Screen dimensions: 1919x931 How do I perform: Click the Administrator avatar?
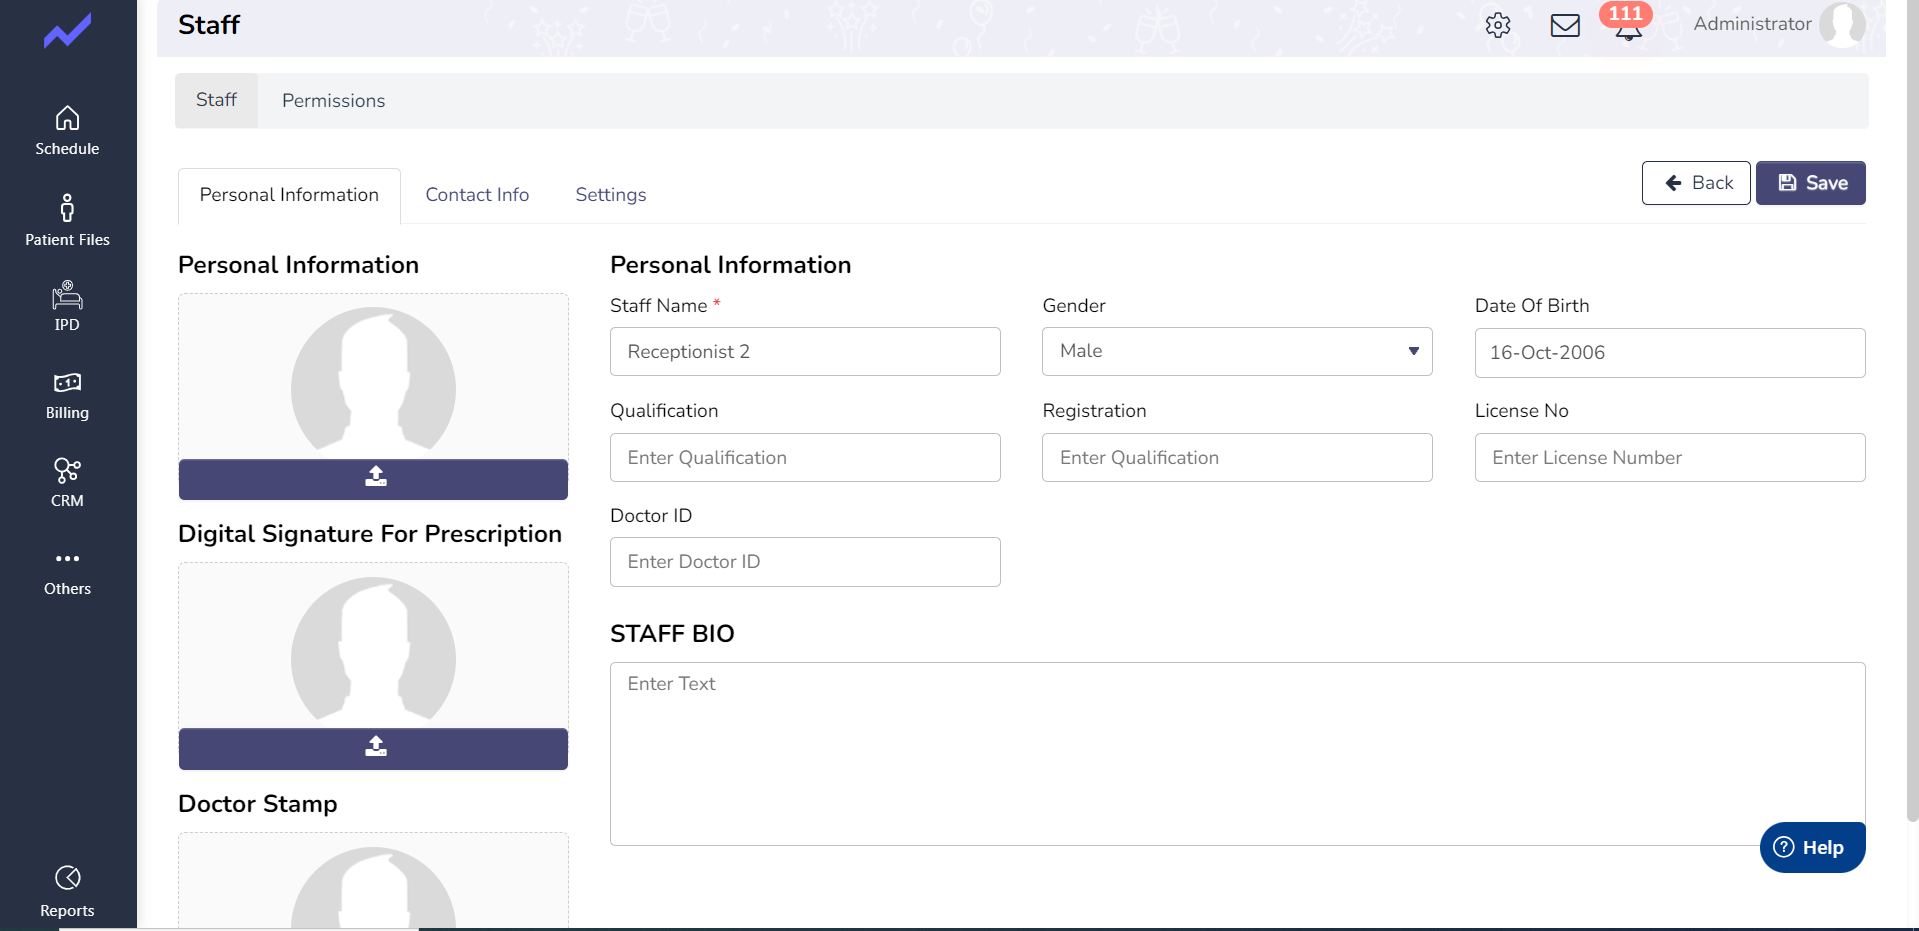point(1842,24)
